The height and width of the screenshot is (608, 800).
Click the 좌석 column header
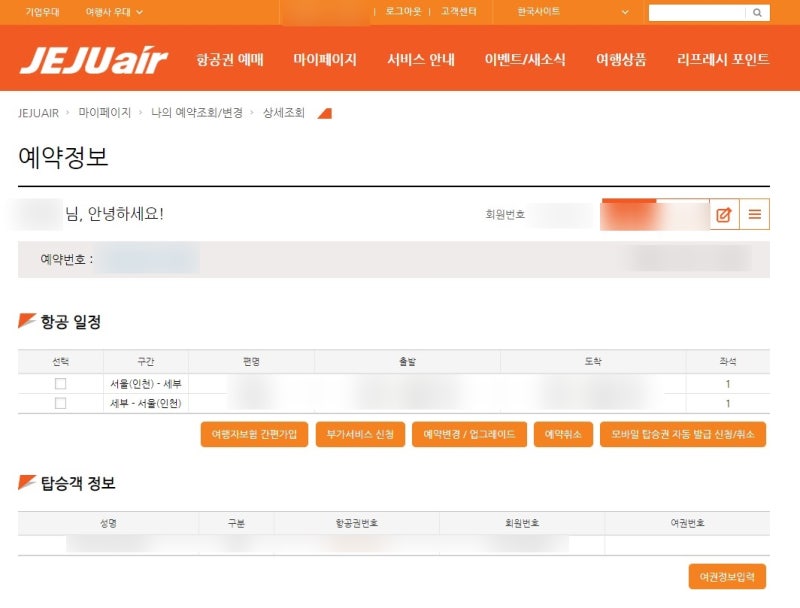click(728, 362)
